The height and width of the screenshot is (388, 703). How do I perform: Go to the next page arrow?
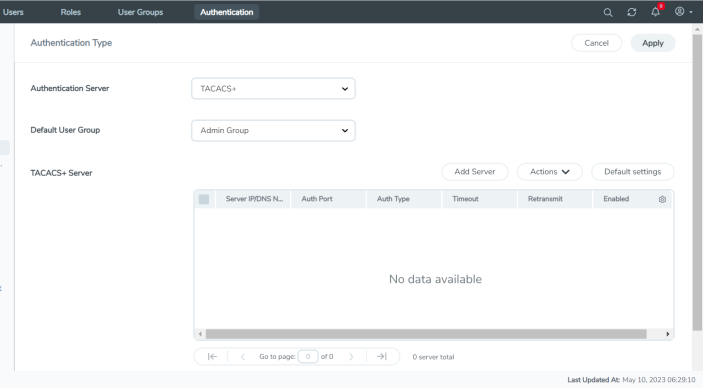pyautogui.click(x=351, y=357)
